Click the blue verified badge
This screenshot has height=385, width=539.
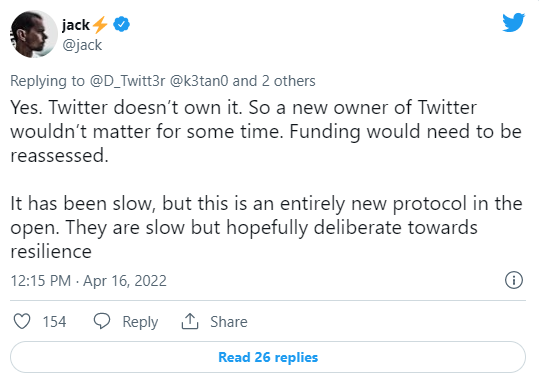click(x=121, y=24)
